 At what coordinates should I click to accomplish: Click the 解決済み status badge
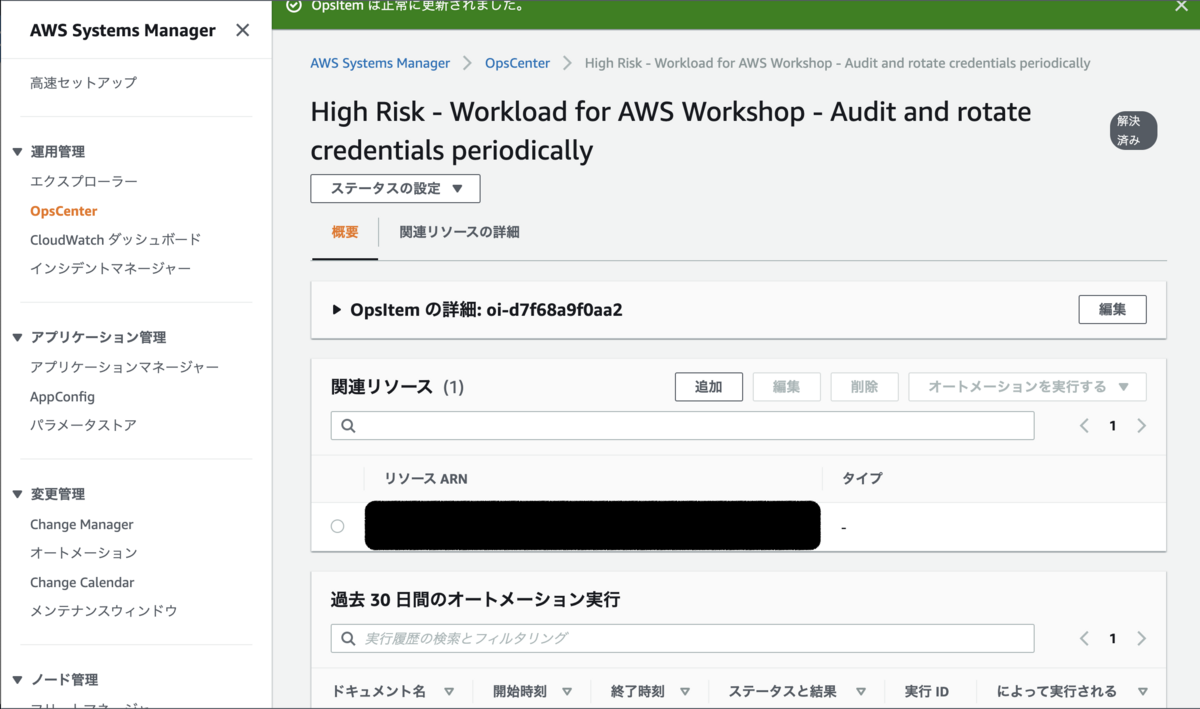(1132, 130)
